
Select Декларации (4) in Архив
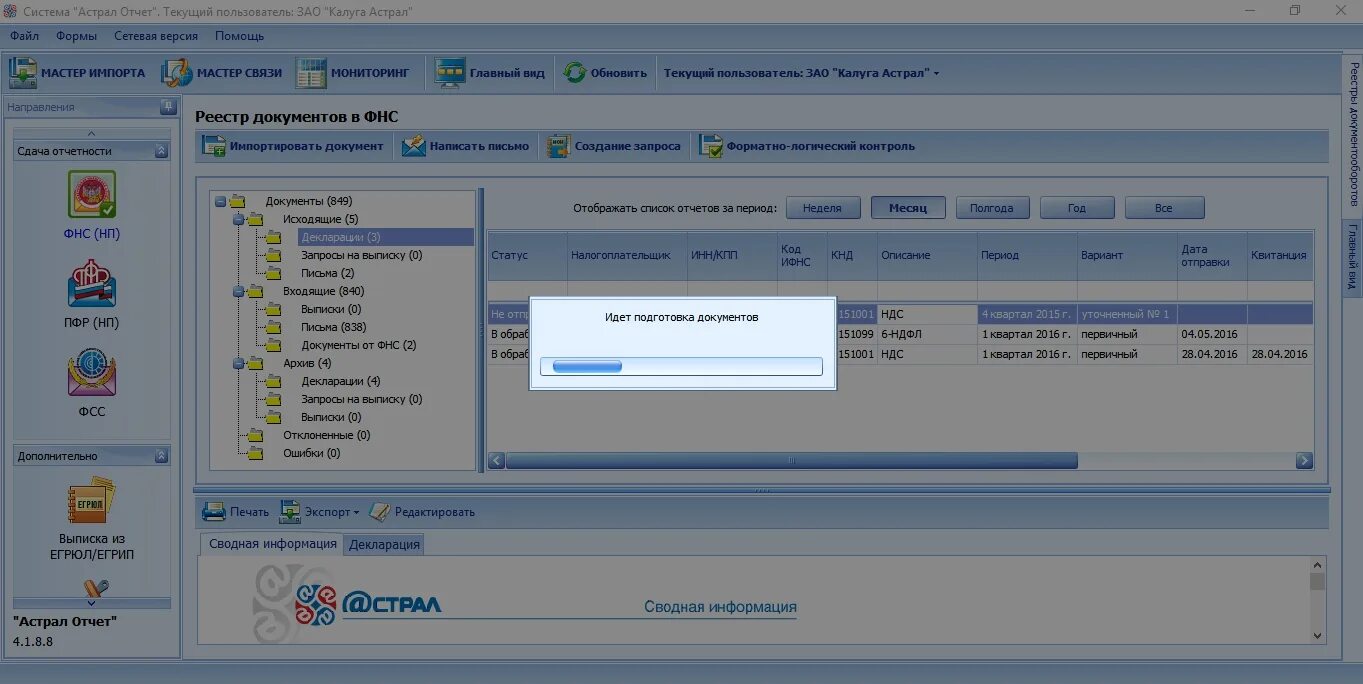pyautogui.click(x=341, y=381)
